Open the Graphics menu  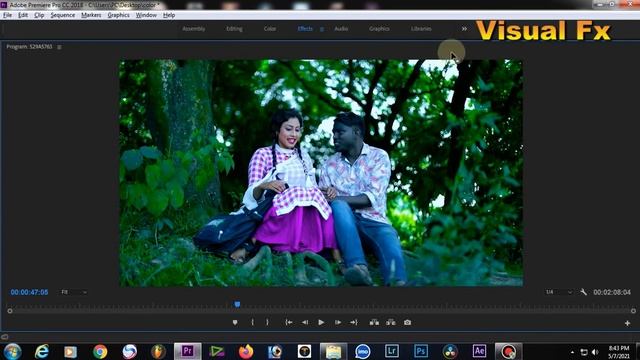pyautogui.click(x=118, y=15)
